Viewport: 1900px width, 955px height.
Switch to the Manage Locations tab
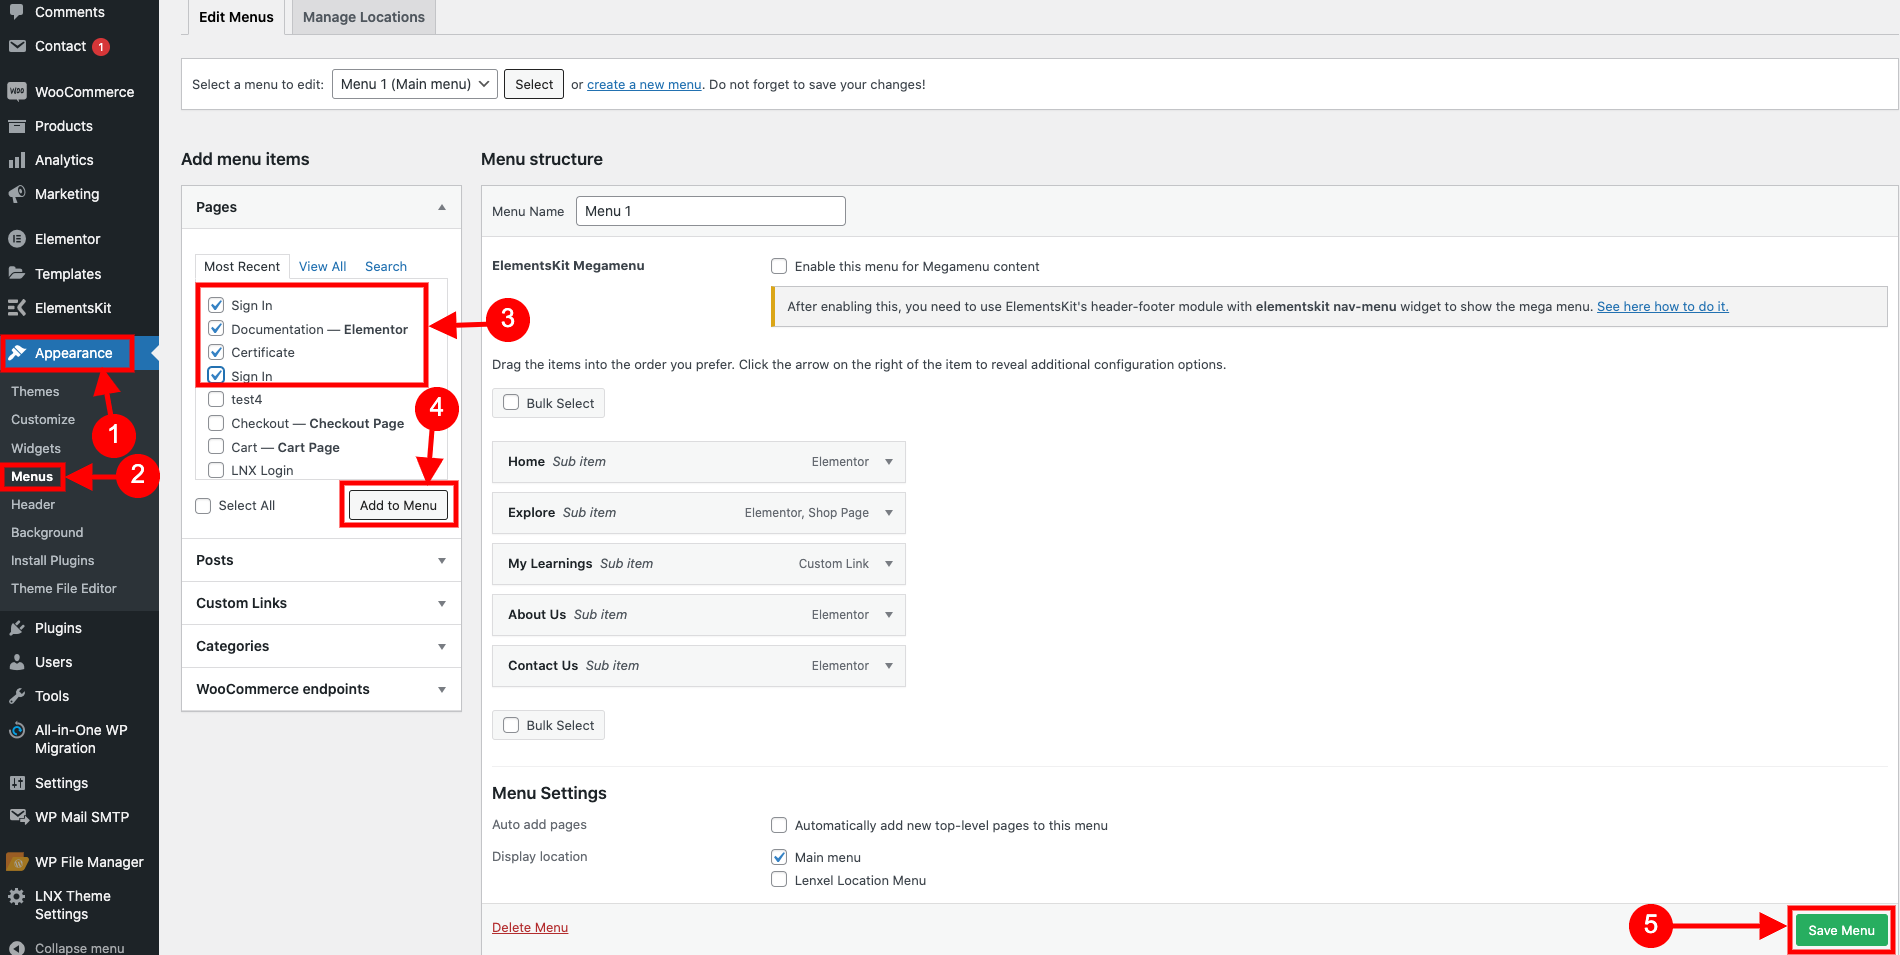[364, 17]
